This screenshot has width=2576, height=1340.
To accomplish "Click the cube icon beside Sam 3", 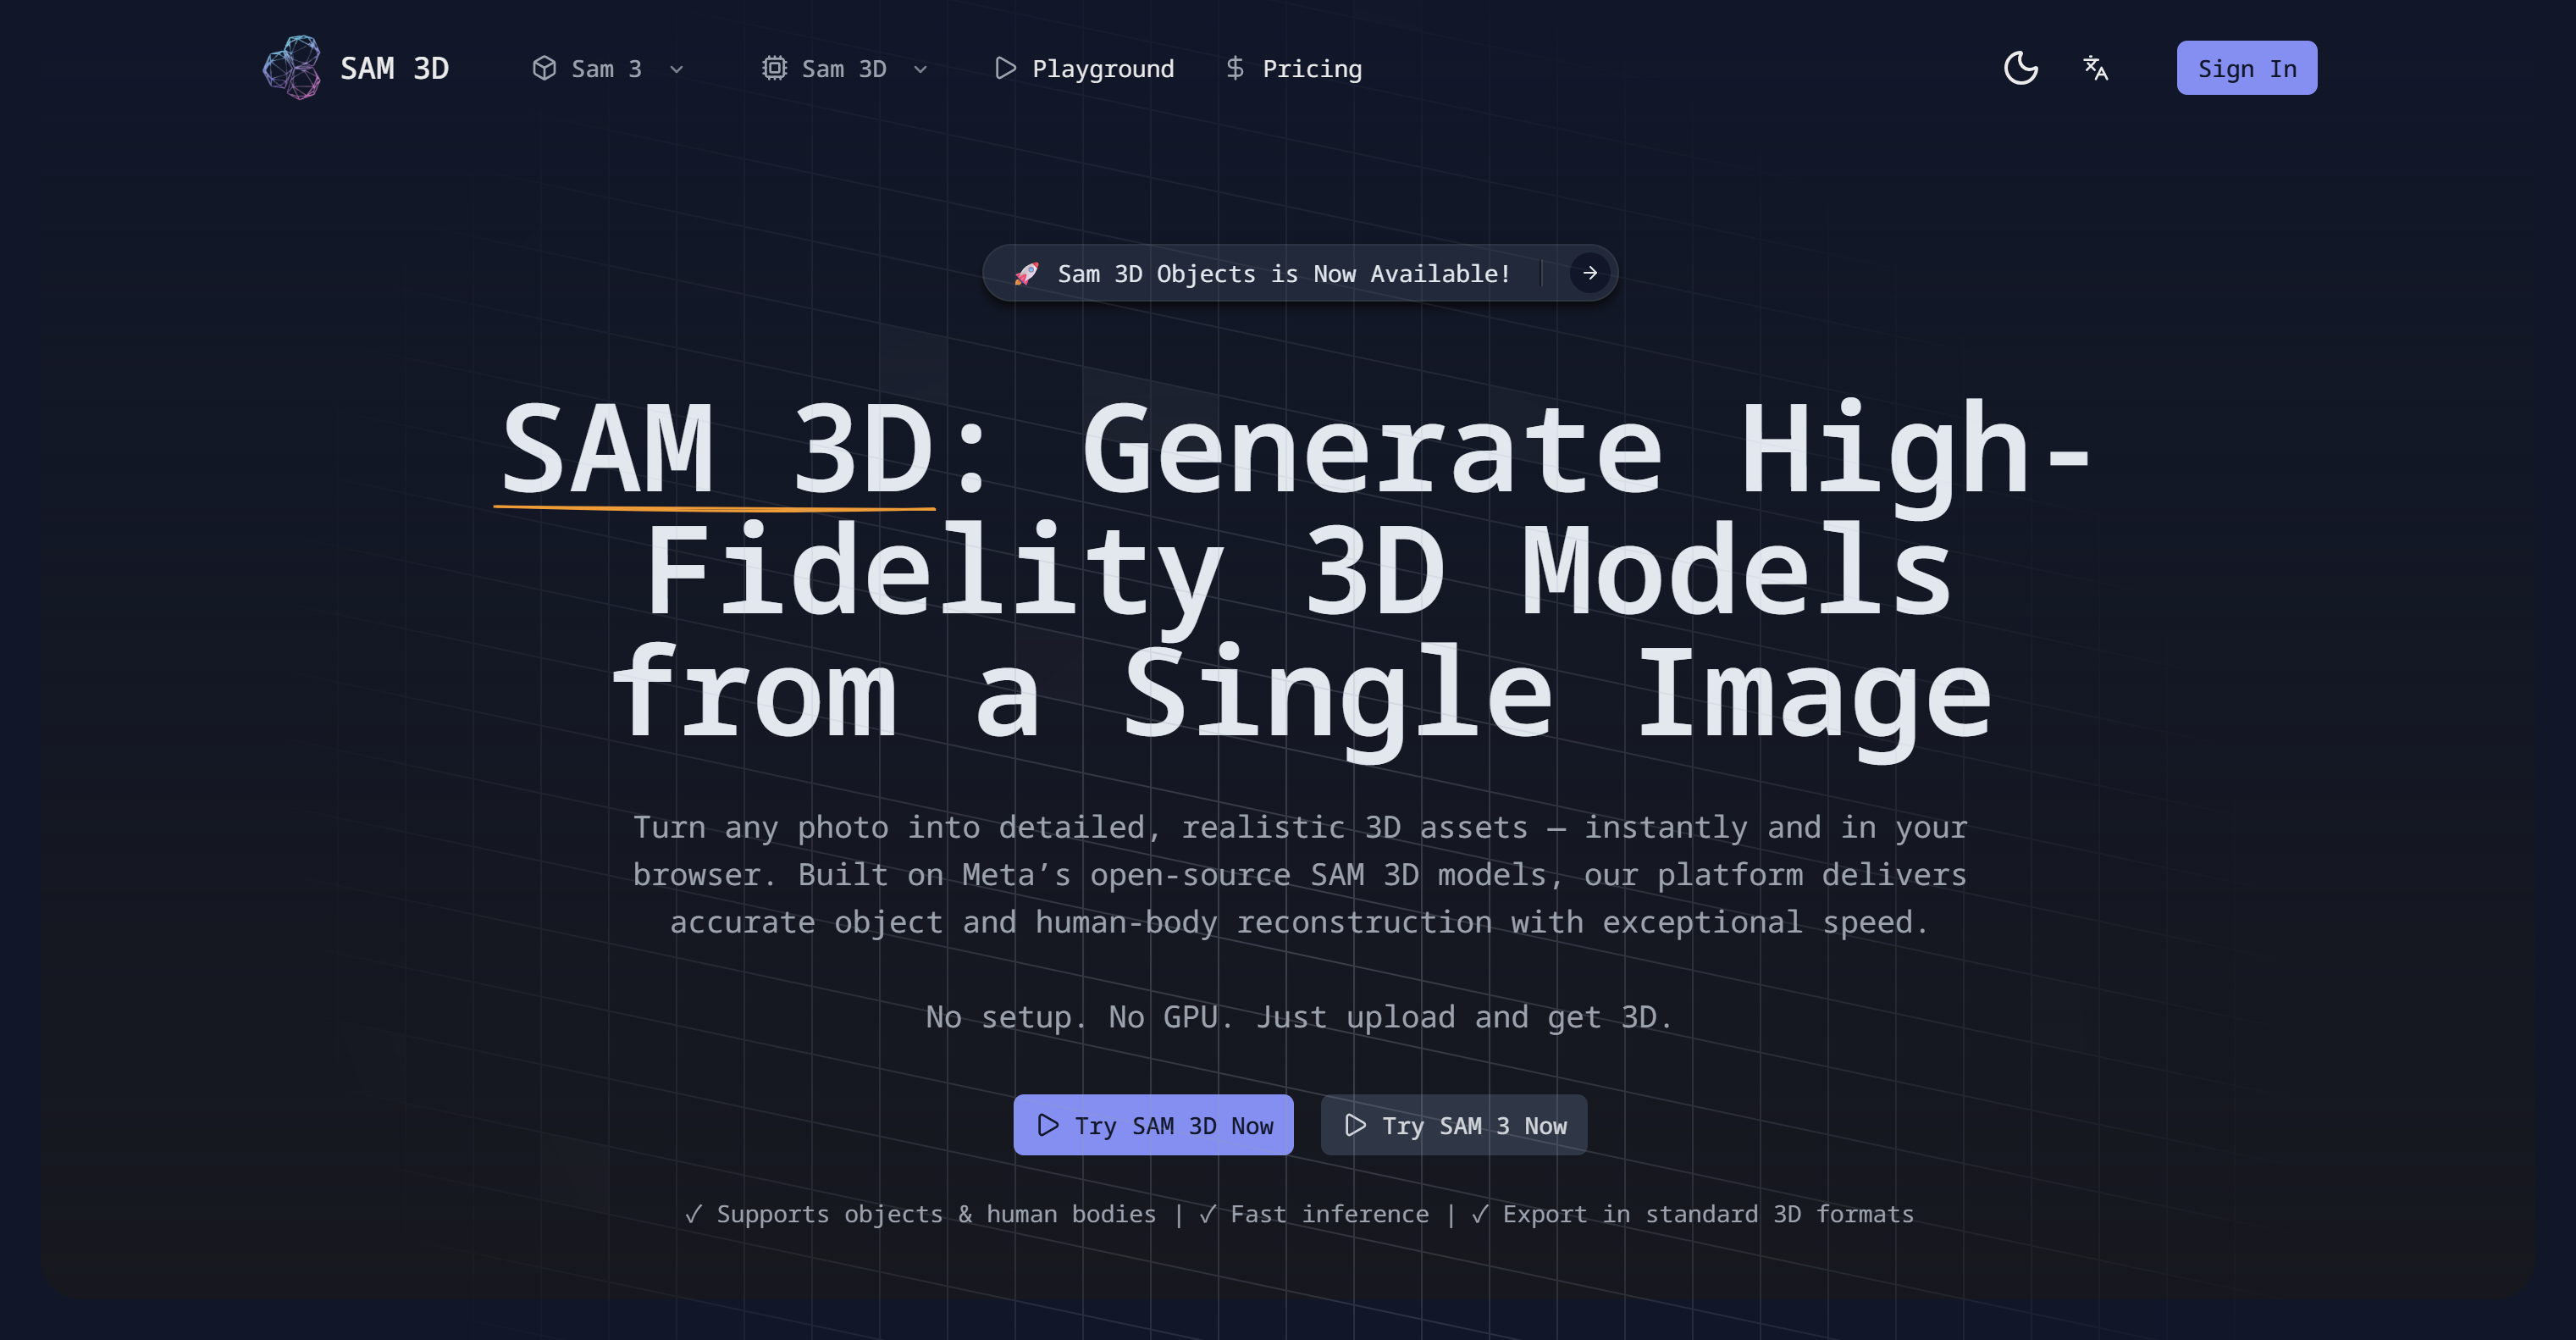I will click(544, 68).
